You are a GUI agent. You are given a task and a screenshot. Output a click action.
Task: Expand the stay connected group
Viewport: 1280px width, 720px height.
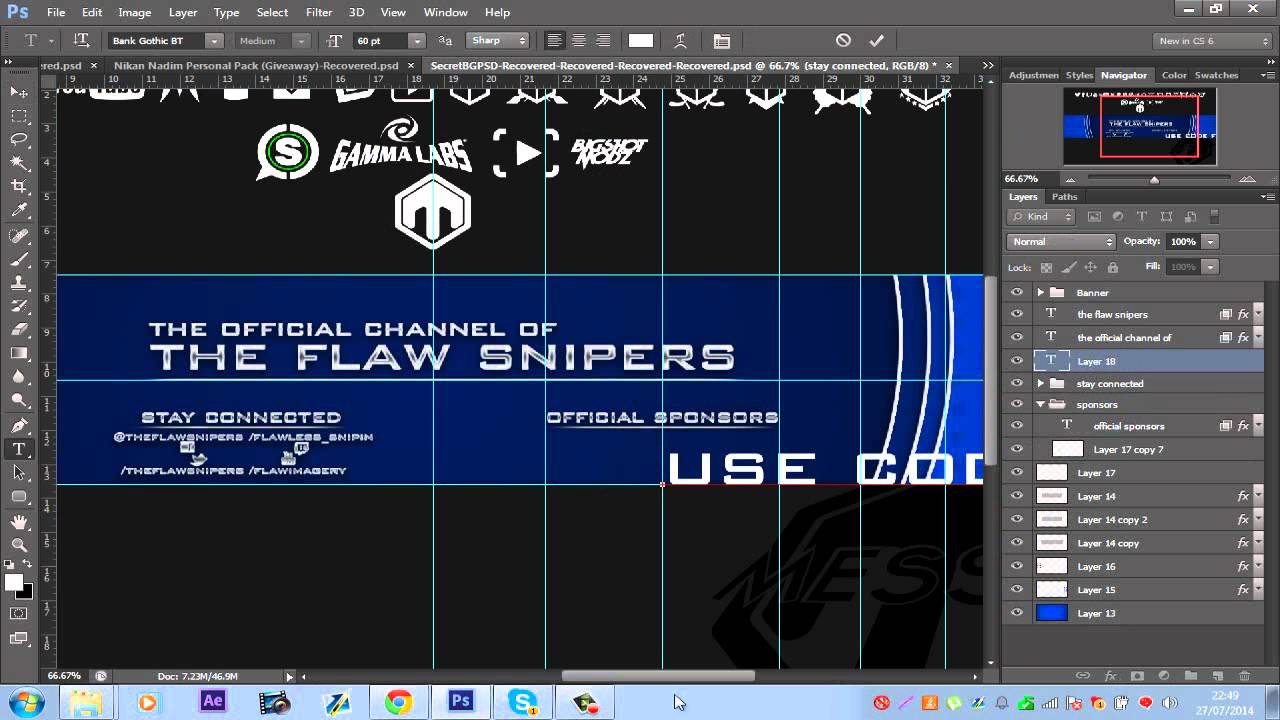[1040, 383]
